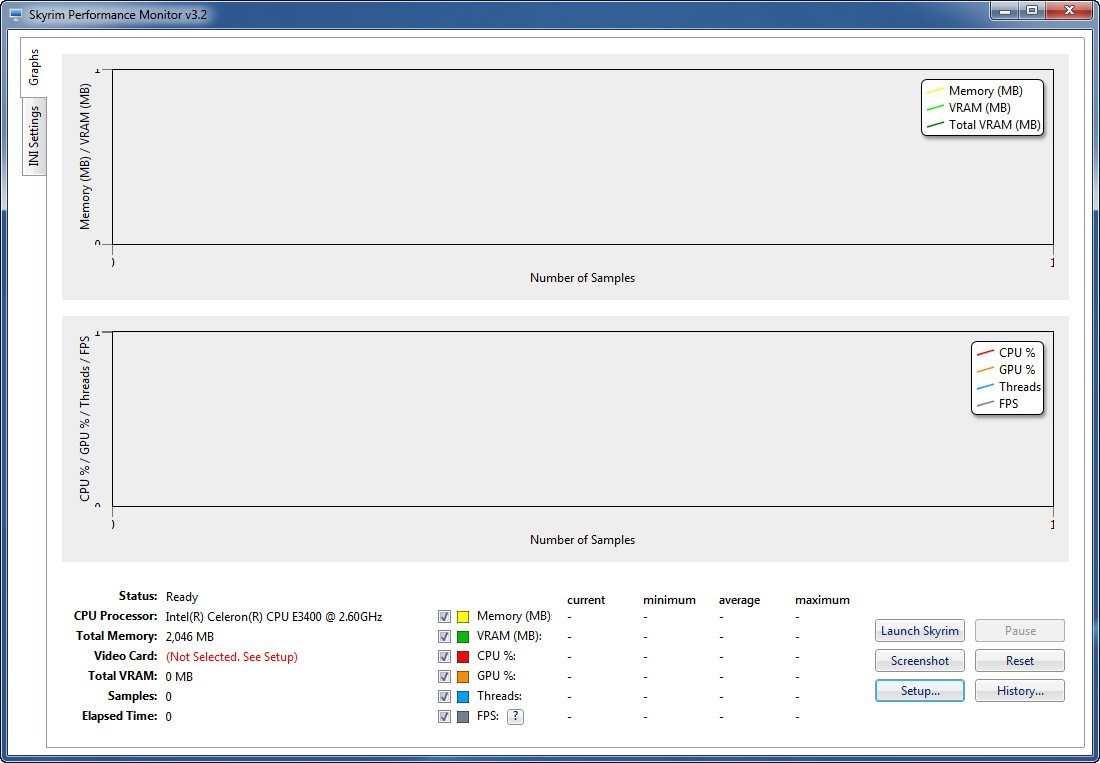Toggle the GPU % checkbox
The height and width of the screenshot is (763, 1100).
[444, 677]
